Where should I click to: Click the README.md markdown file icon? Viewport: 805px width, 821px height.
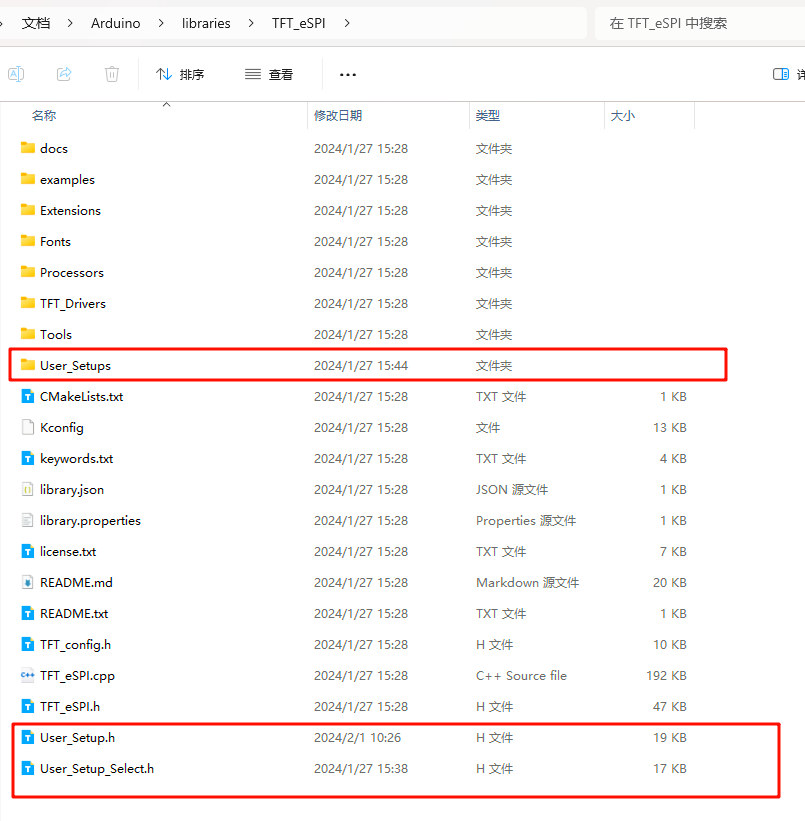click(x=28, y=582)
